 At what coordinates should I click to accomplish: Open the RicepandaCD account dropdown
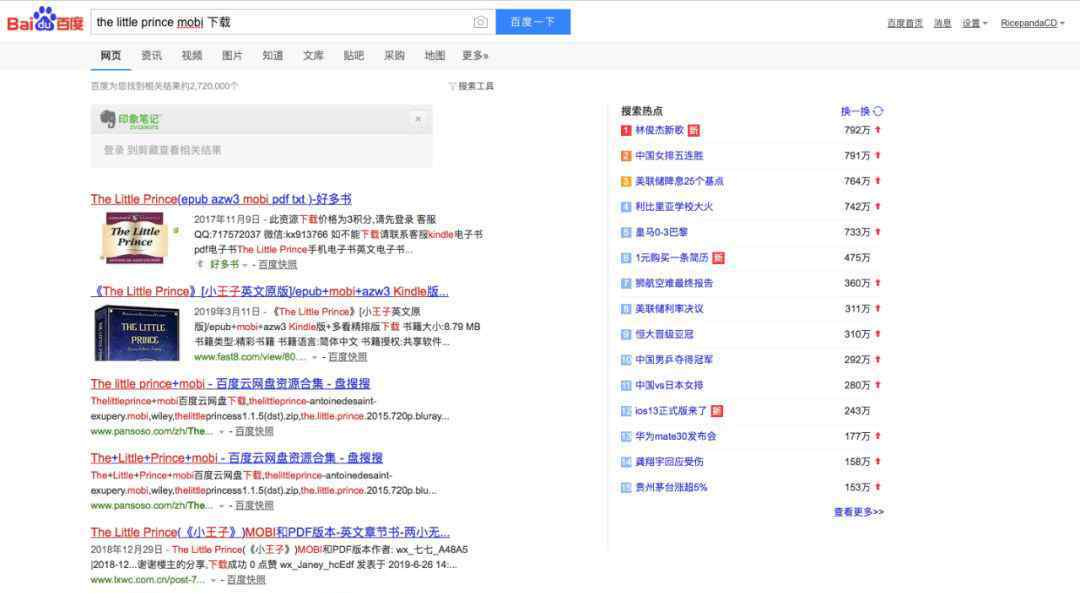click(x=1032, y=23)
